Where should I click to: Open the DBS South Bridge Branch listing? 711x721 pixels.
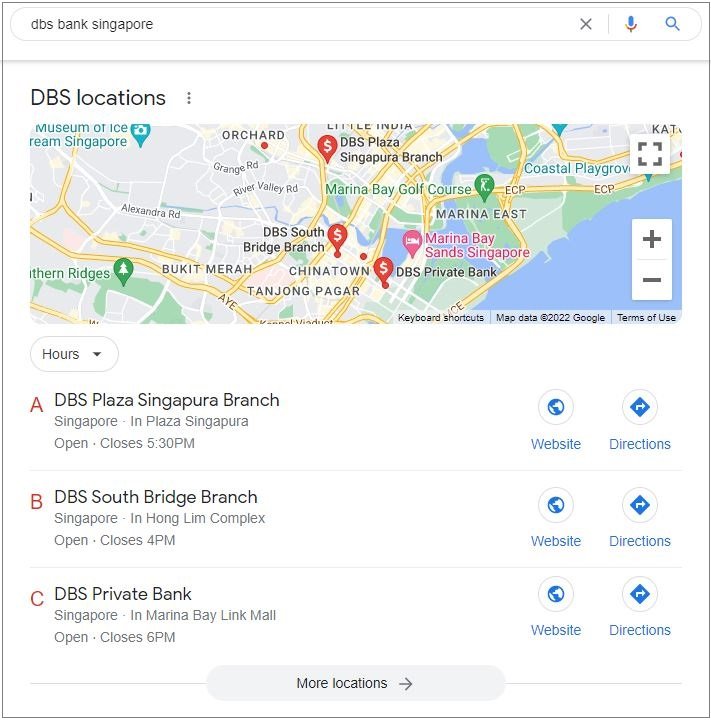pyautogui.click(x=155, y=497)
